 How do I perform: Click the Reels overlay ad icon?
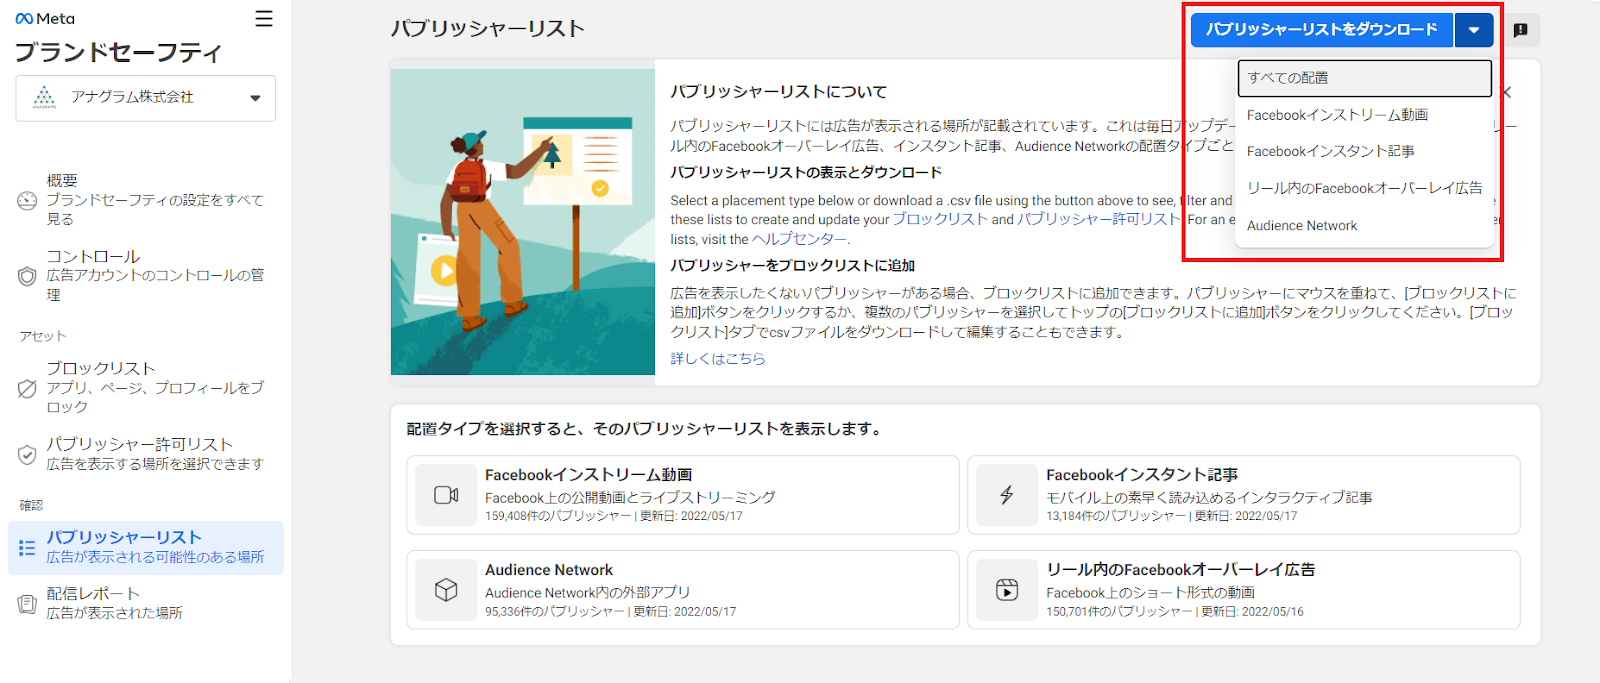[1007, 590]
